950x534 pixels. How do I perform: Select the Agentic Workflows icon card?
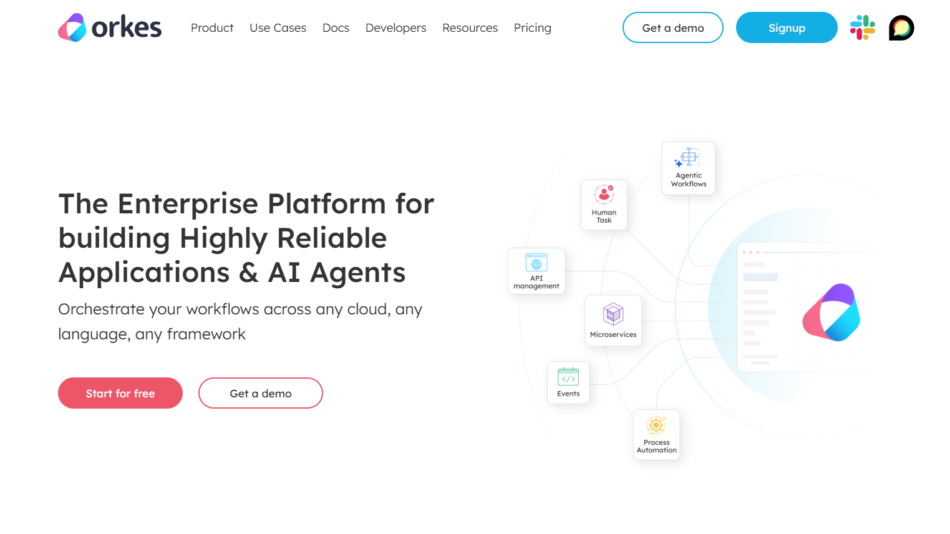click(x=688, y=168)
